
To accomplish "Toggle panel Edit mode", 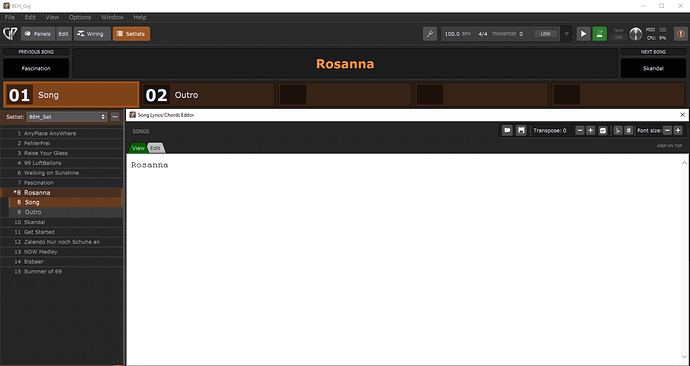I will tap(64, 34).
